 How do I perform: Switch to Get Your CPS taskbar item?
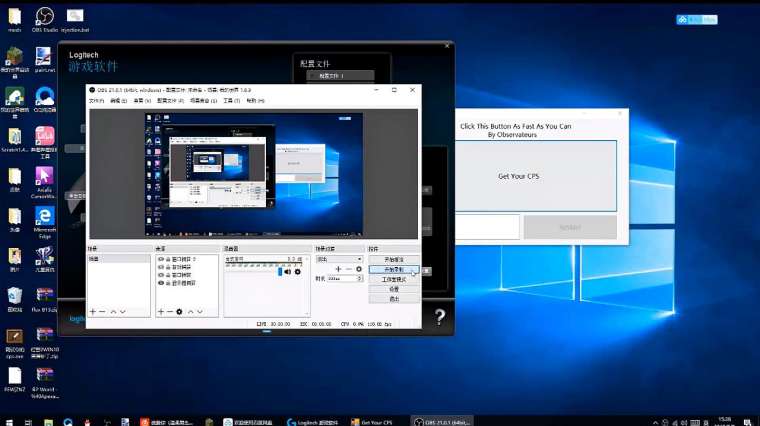pyautogui.click(x=372, y=422)
